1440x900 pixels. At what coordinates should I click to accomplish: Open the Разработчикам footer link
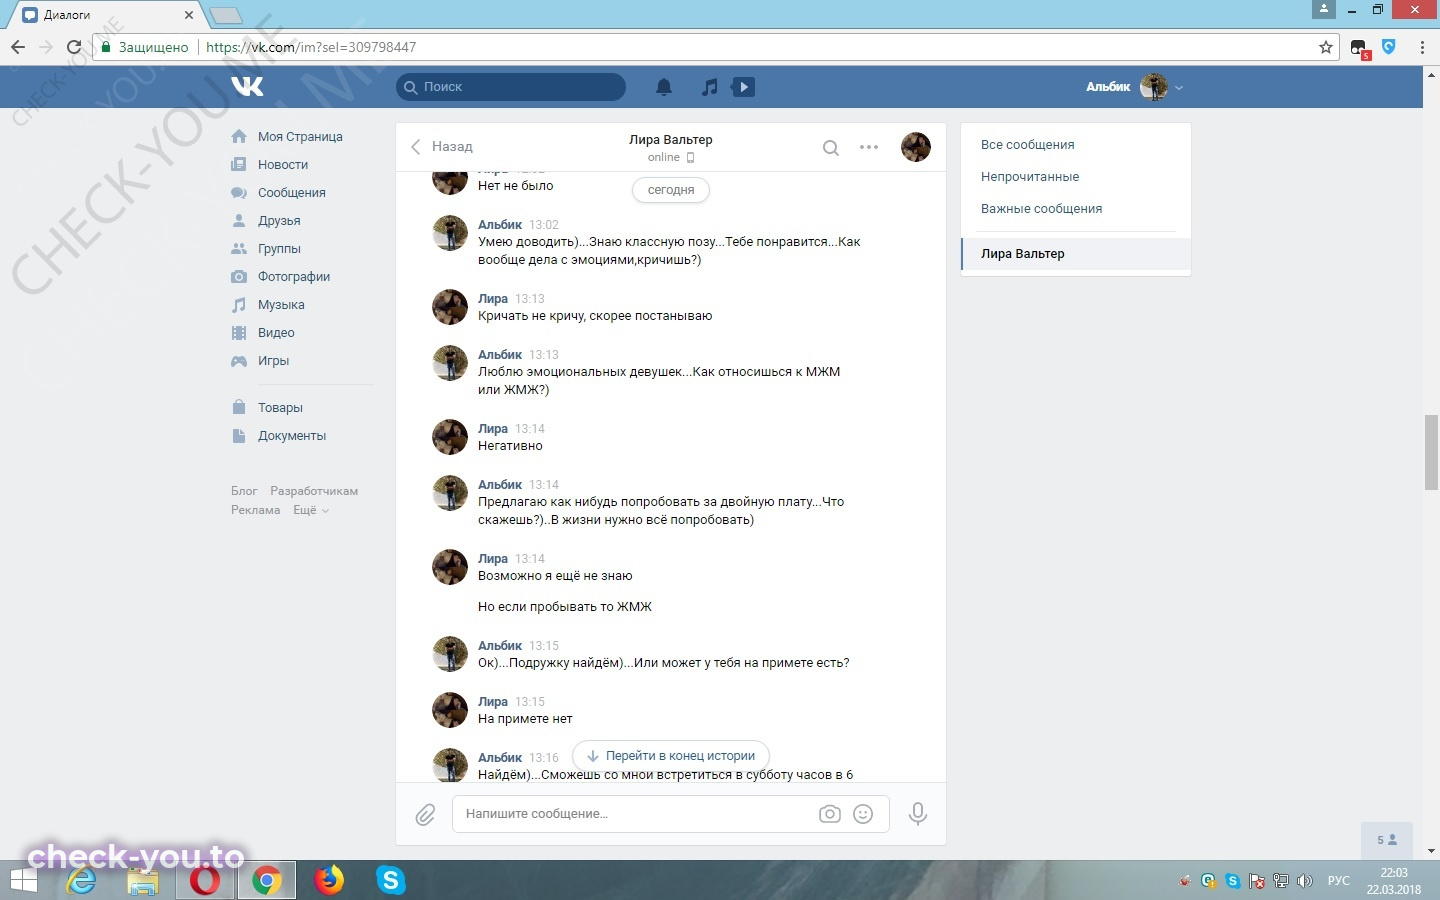coord(314,491)
